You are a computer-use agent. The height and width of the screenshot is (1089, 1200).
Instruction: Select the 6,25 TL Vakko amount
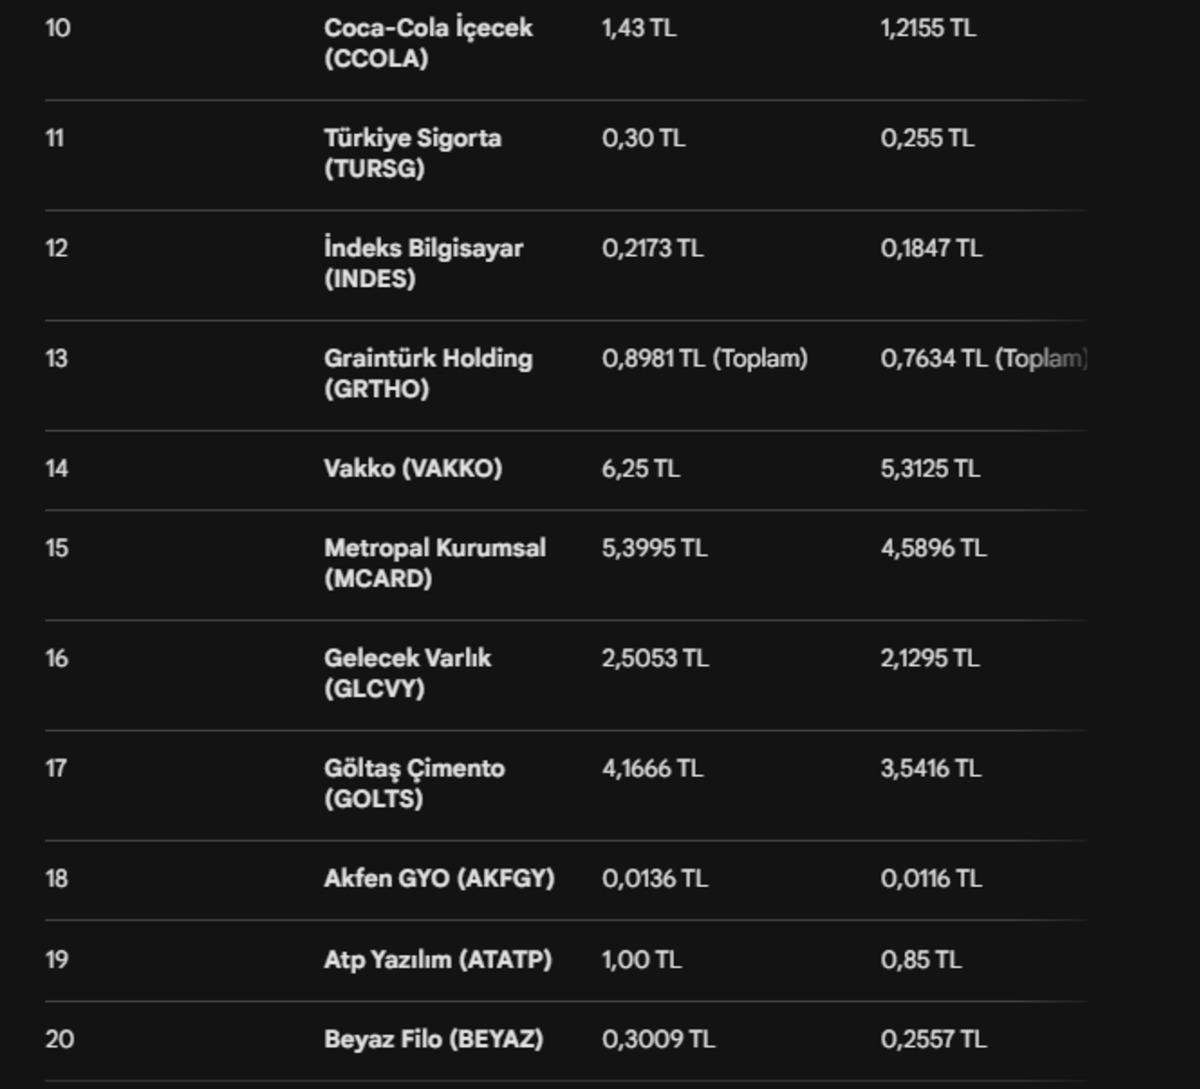click(641, 468)
